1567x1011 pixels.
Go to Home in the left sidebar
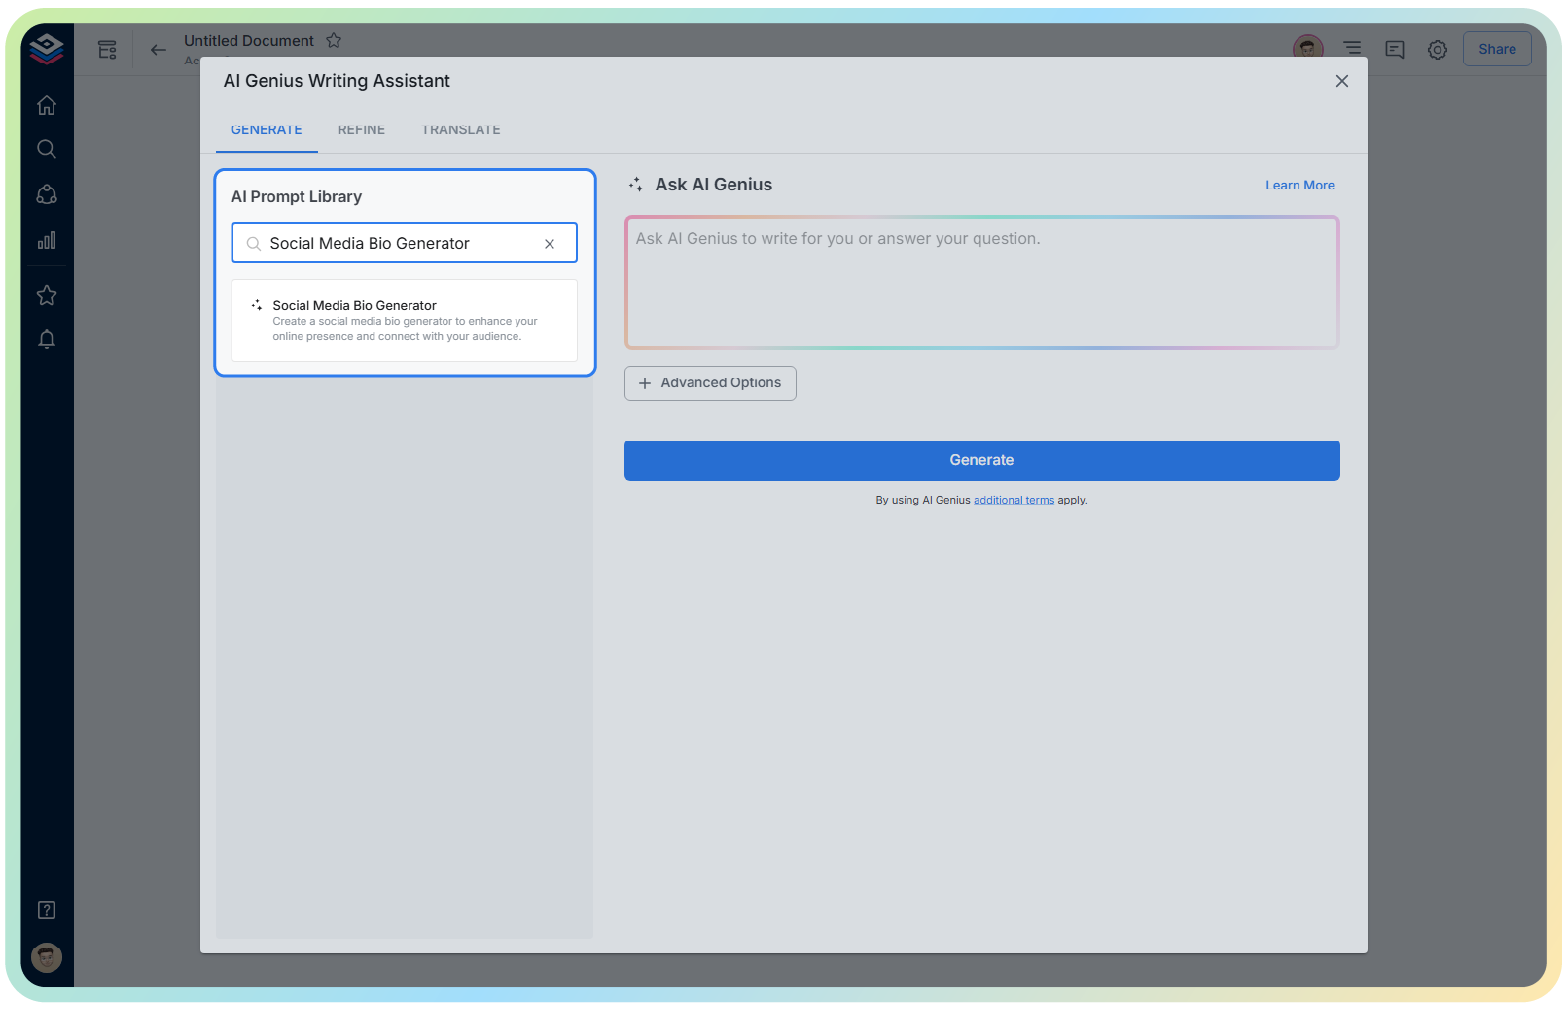click(x=46, y=105)
